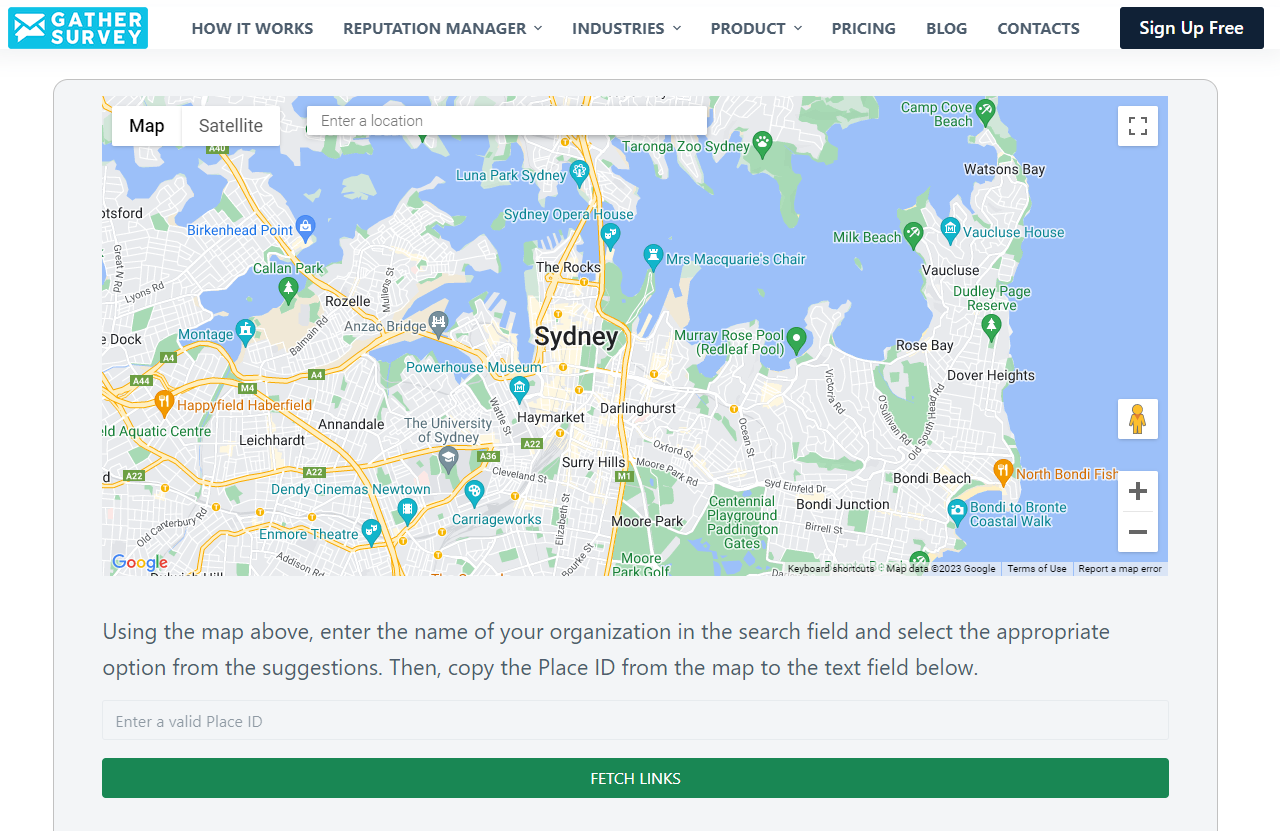Go to How It Works

[x=252, y=28]
